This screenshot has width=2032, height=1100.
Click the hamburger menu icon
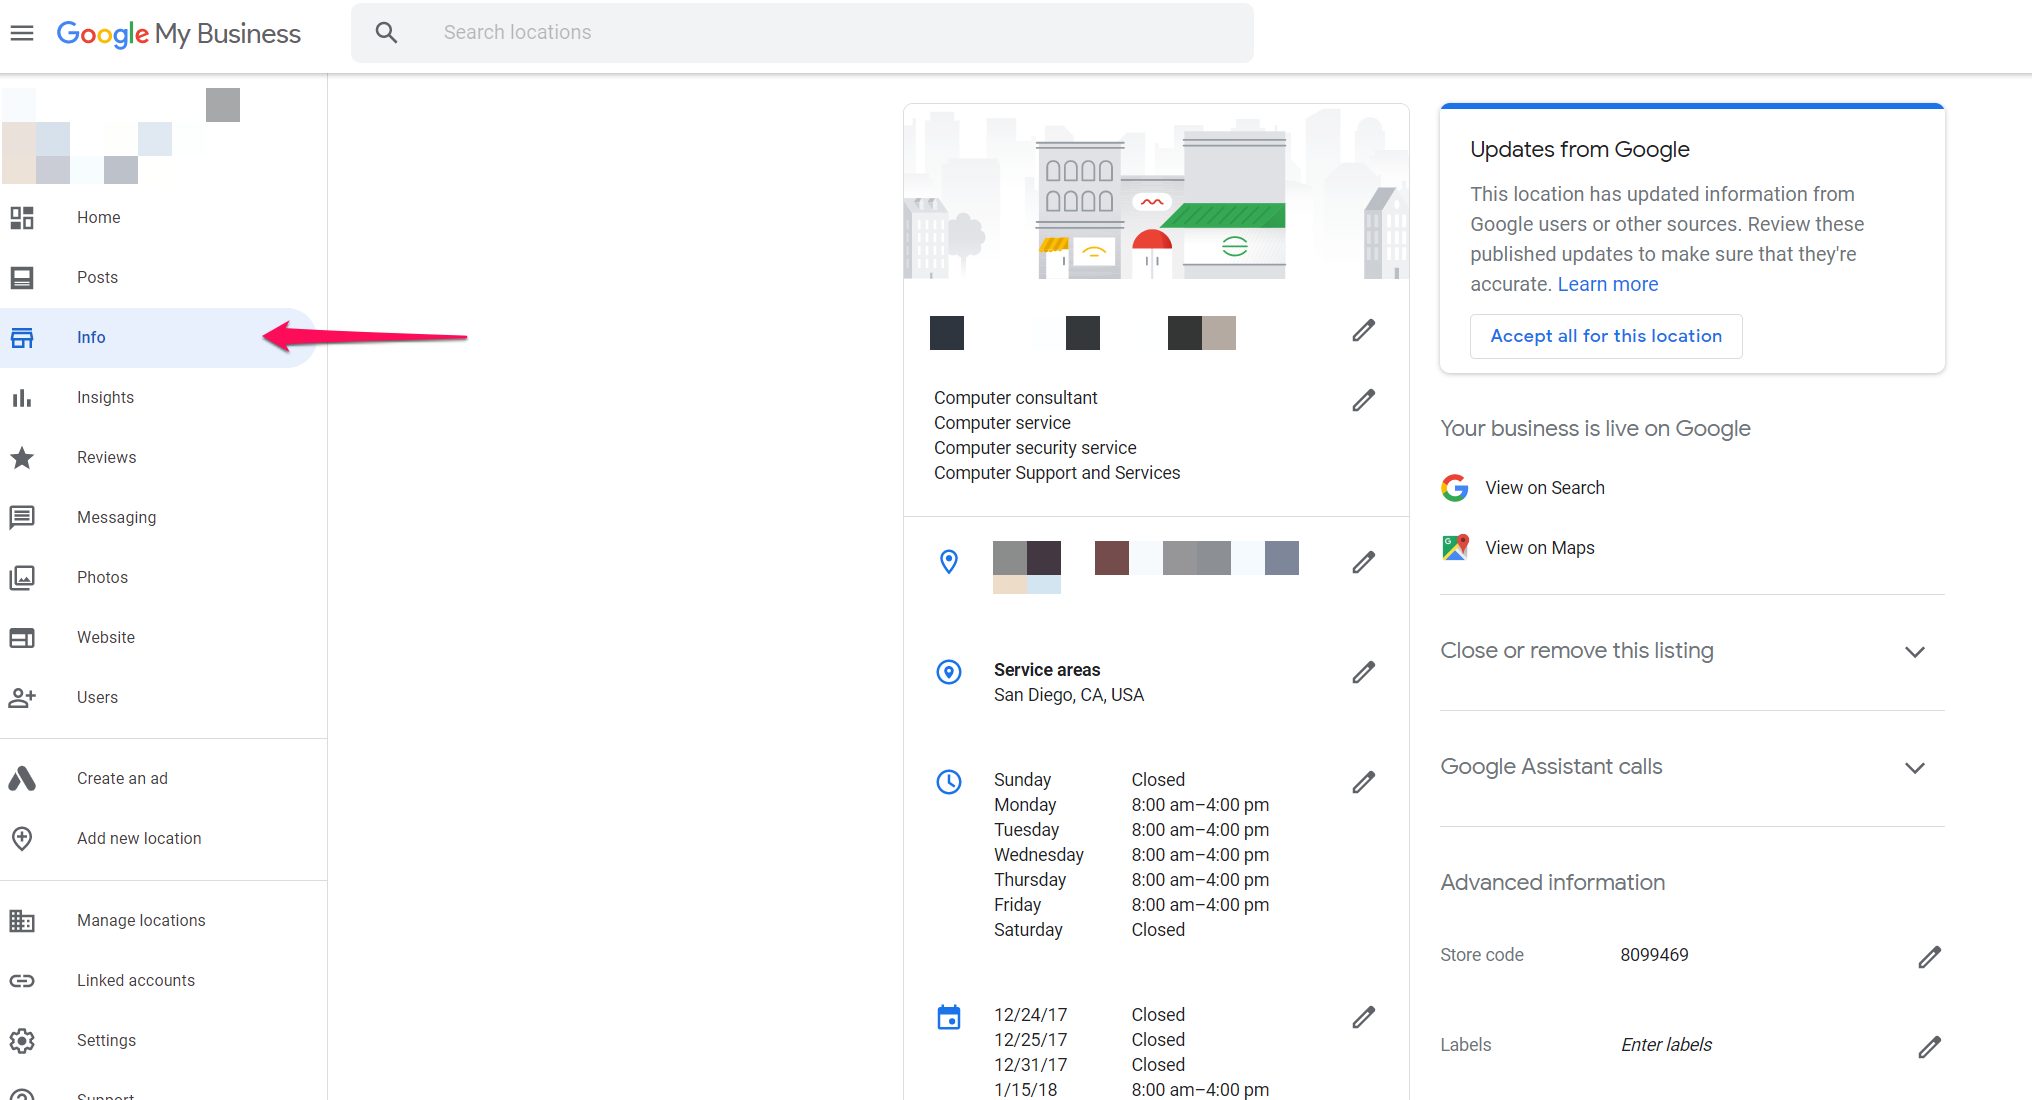click(24, 33)
